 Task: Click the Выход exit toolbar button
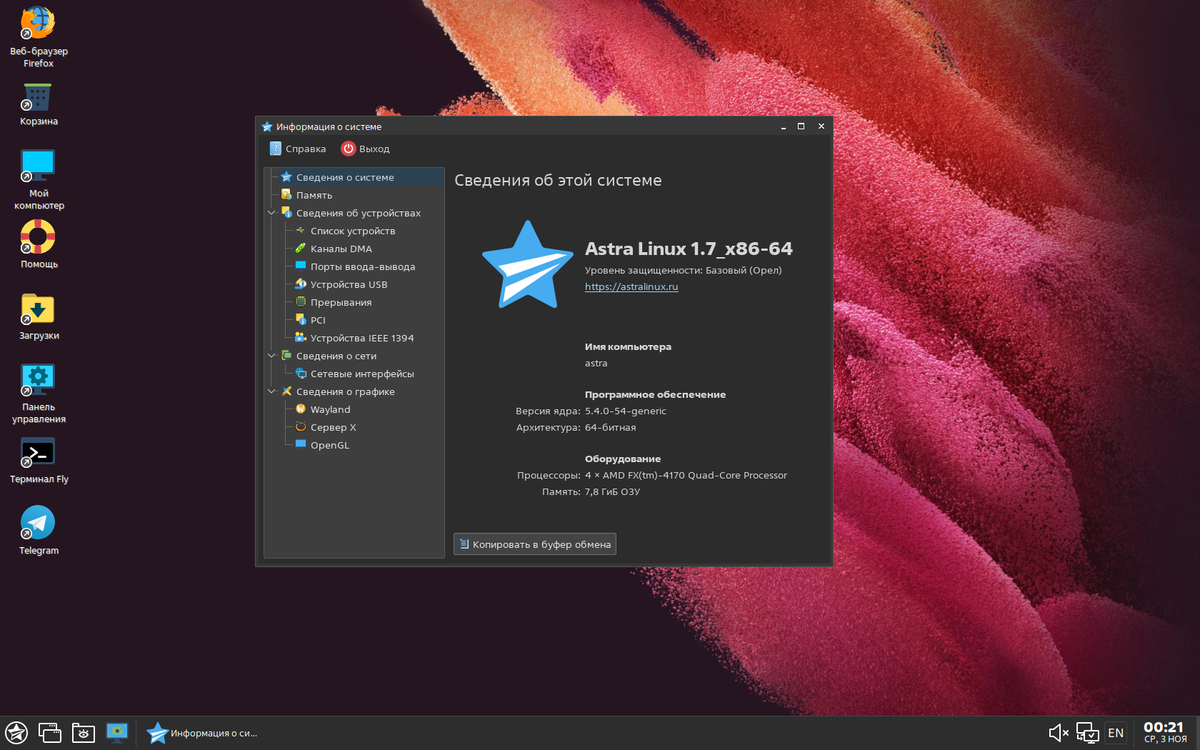tap(365, 149)
